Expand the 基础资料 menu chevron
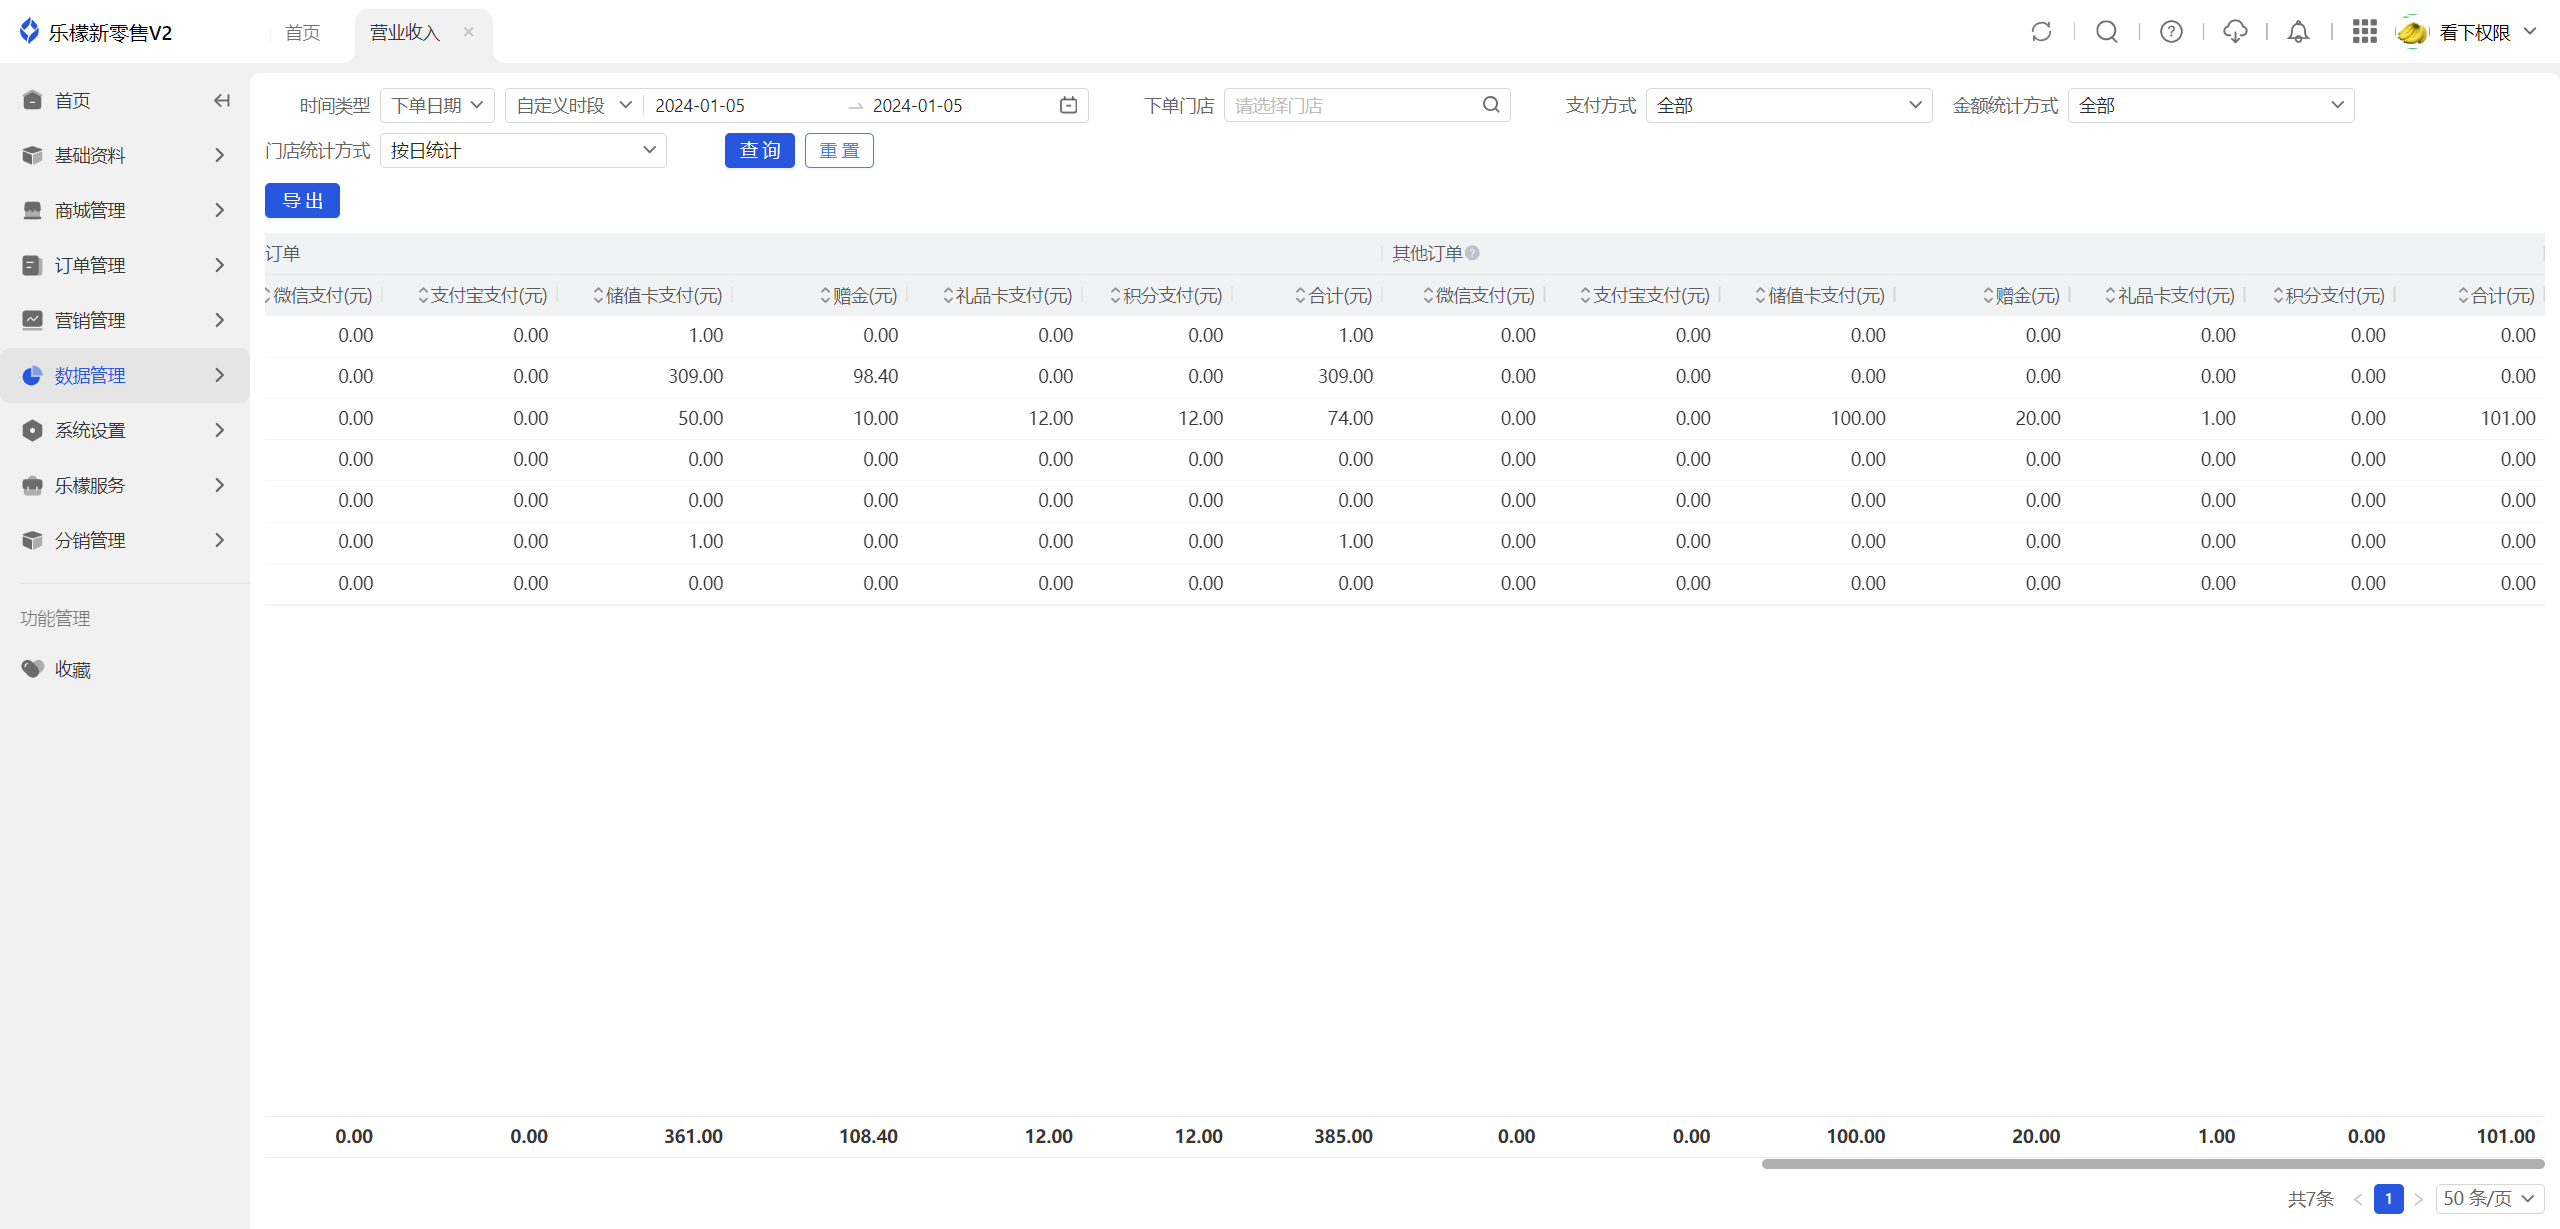This screenshot has width=2560, height=1229. coord(220,155)
